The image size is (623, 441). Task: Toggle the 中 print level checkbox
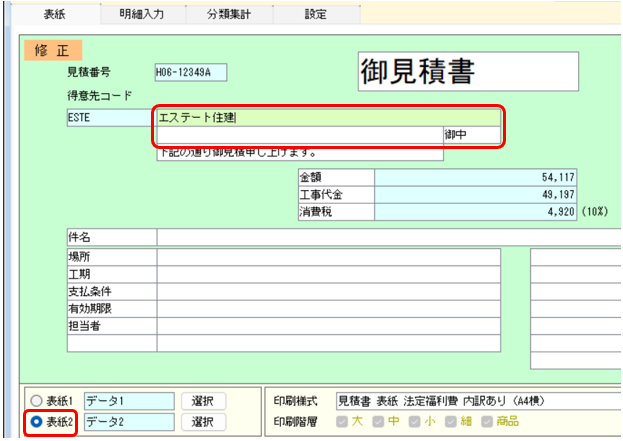click(x=378, y=422)
